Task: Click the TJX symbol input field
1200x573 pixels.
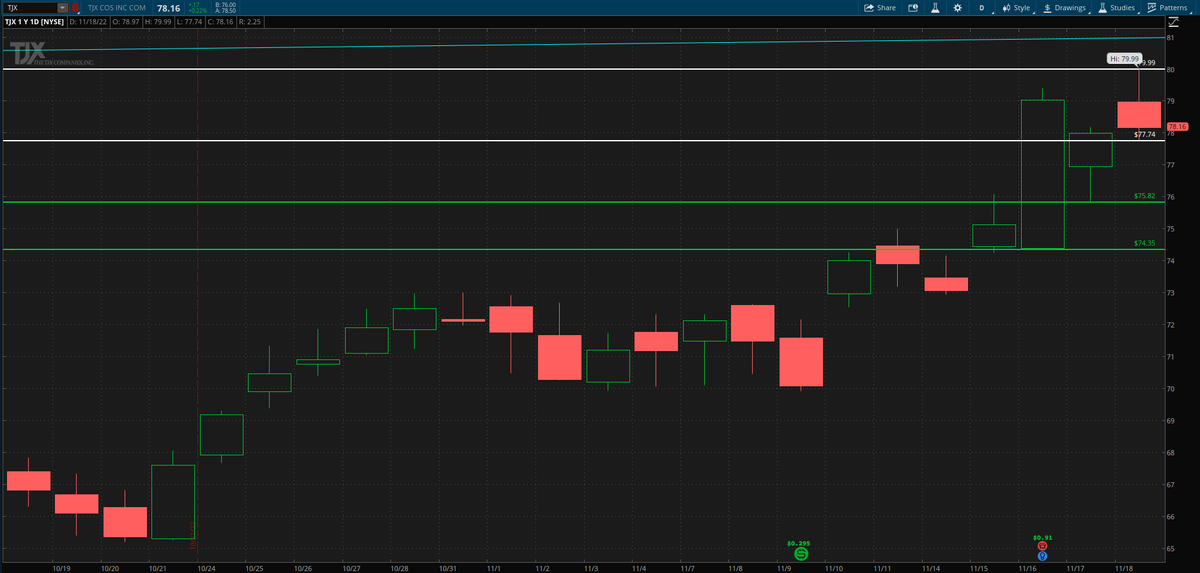Action: click(30, 8)
